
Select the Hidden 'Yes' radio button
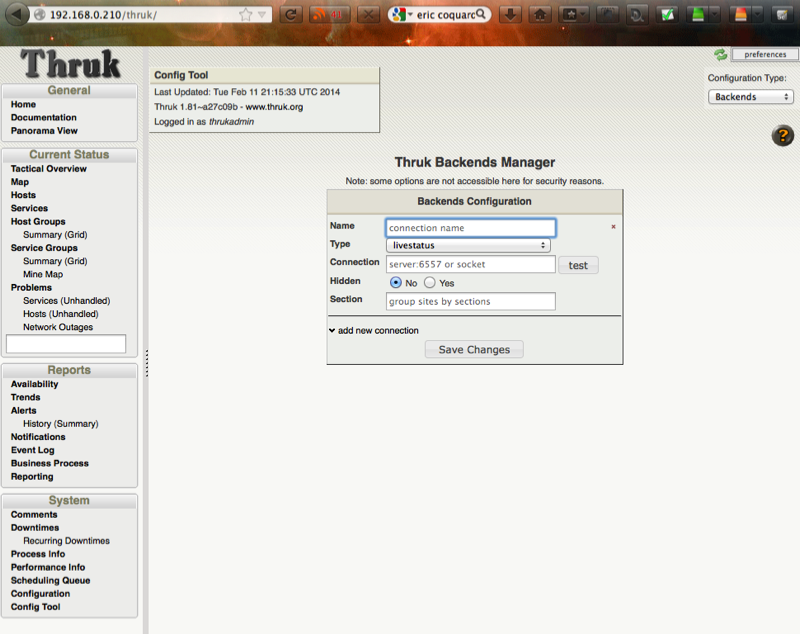coord(430,283)
